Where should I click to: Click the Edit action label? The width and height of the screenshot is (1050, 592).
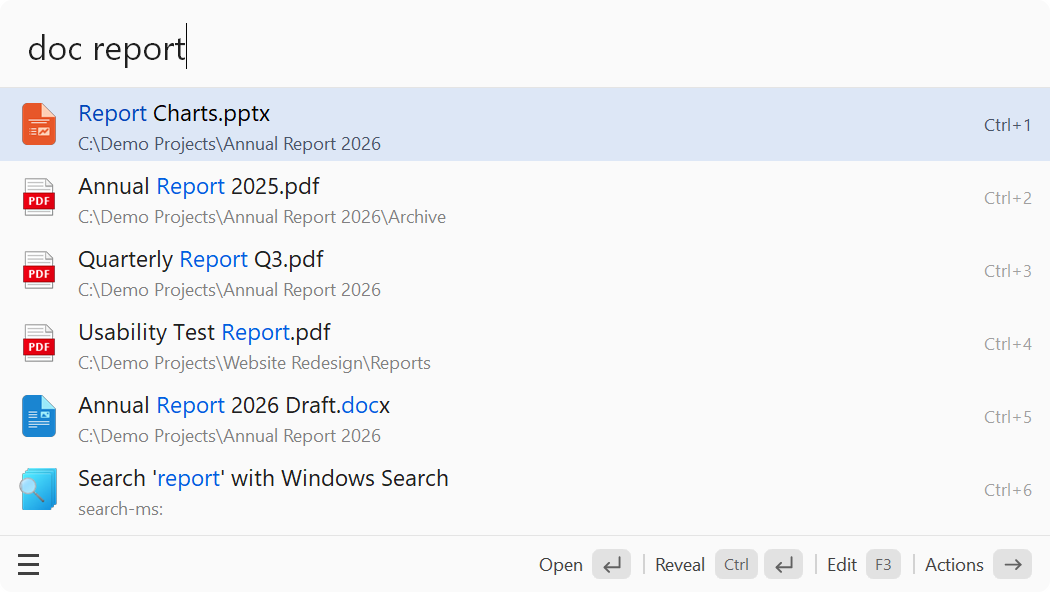pyautogui.click(x=842, y=565)
